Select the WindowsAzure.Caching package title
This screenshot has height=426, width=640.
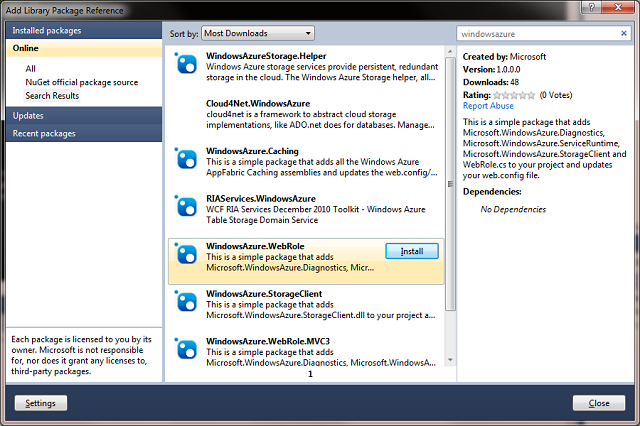(252, 151)
